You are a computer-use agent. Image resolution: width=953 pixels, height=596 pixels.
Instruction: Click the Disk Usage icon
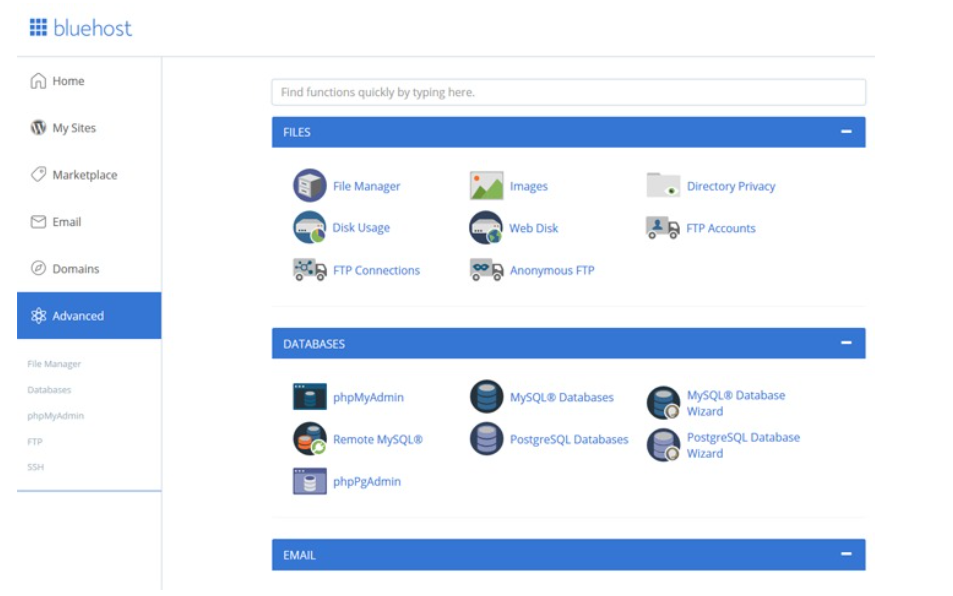[309, 227]
